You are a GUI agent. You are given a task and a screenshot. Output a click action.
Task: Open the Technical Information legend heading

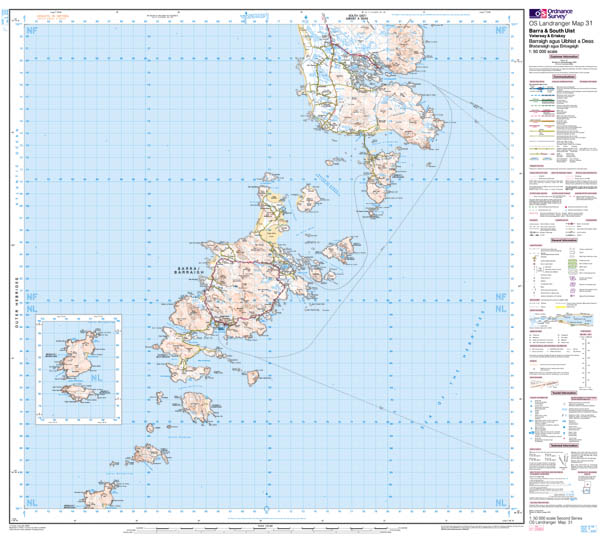[564, 446]
